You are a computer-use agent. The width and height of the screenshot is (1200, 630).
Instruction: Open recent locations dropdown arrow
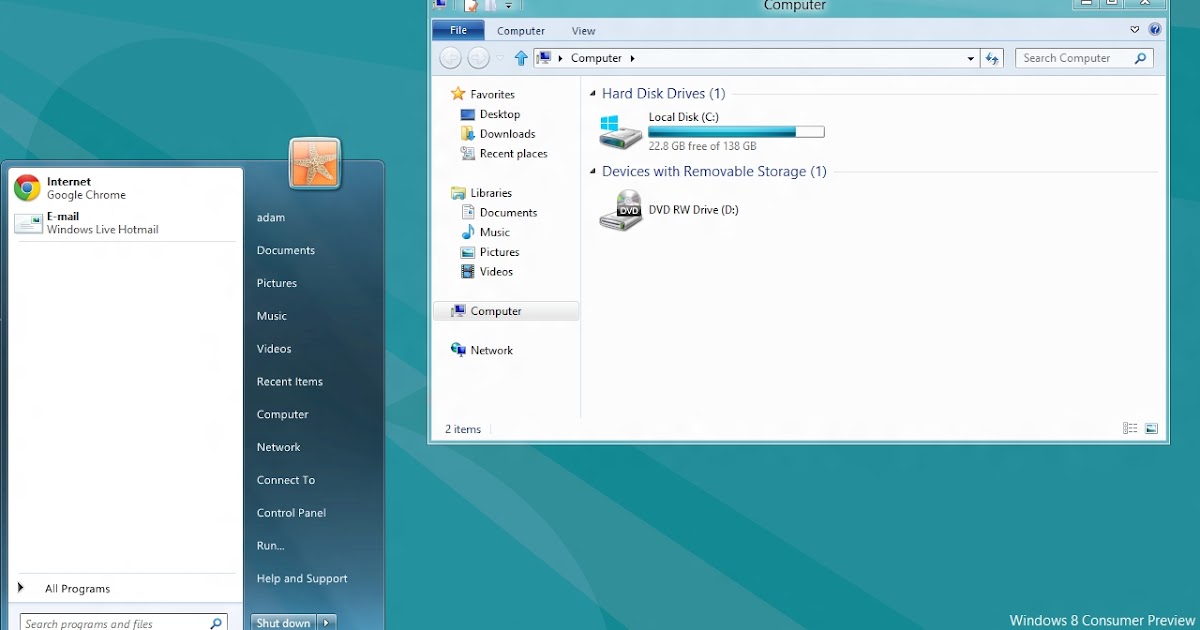[x=500, y=58]
